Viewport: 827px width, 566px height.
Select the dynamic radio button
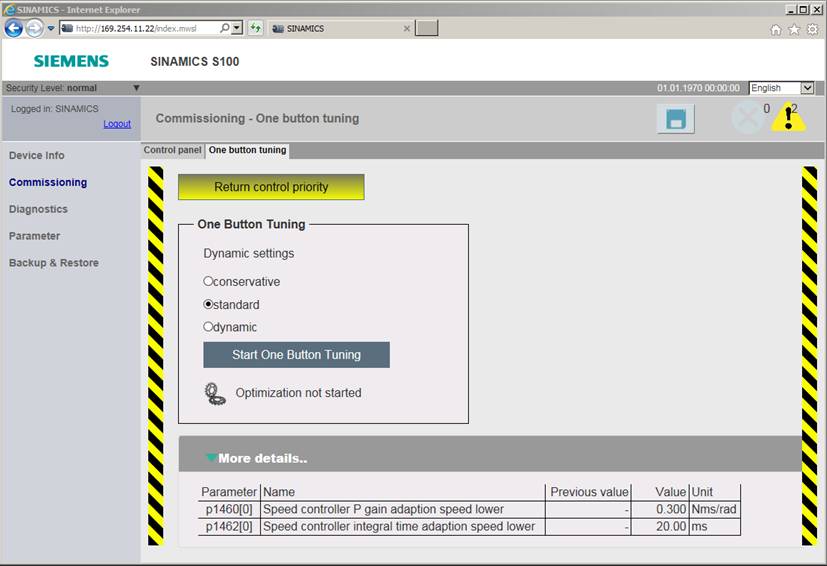click(x=208, y=327)
